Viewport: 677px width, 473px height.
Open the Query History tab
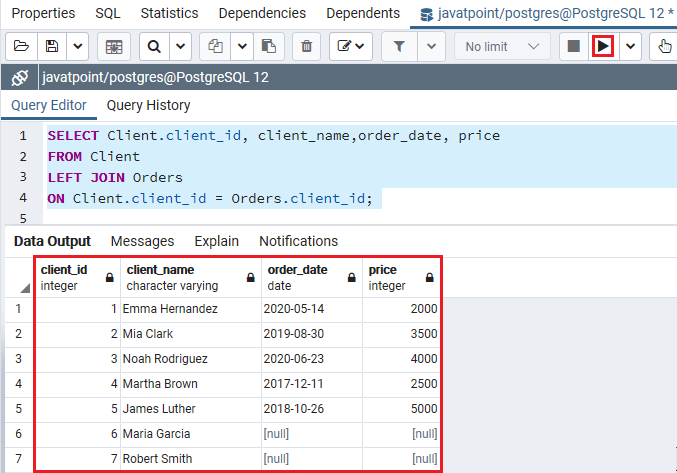(149, 105)
